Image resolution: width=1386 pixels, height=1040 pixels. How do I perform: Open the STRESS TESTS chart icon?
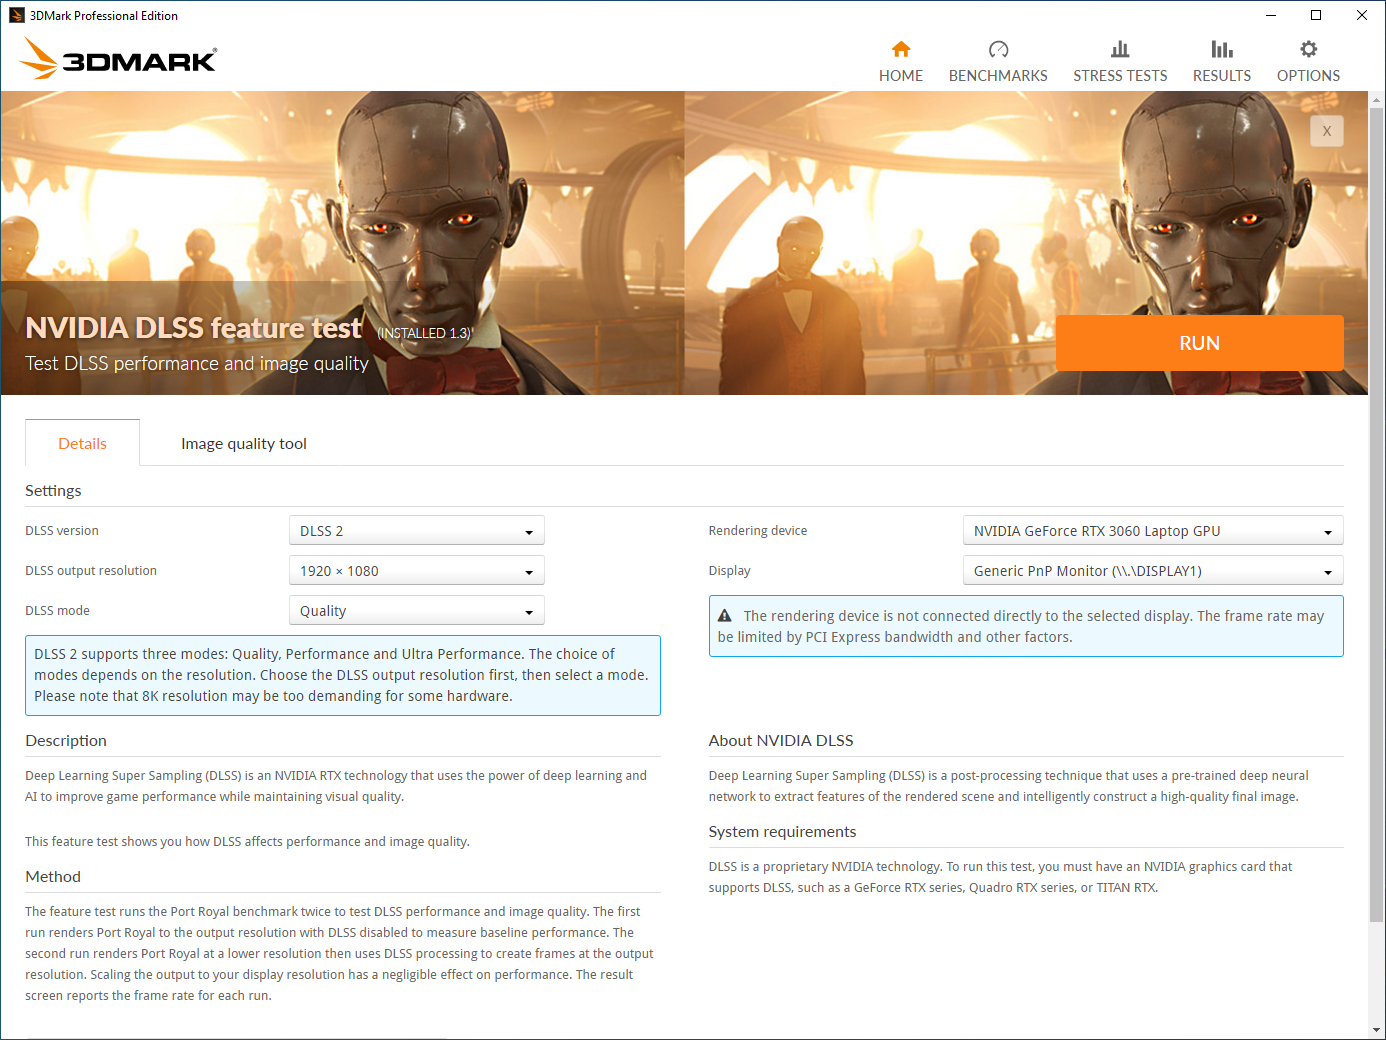(x=1120, y=49)
